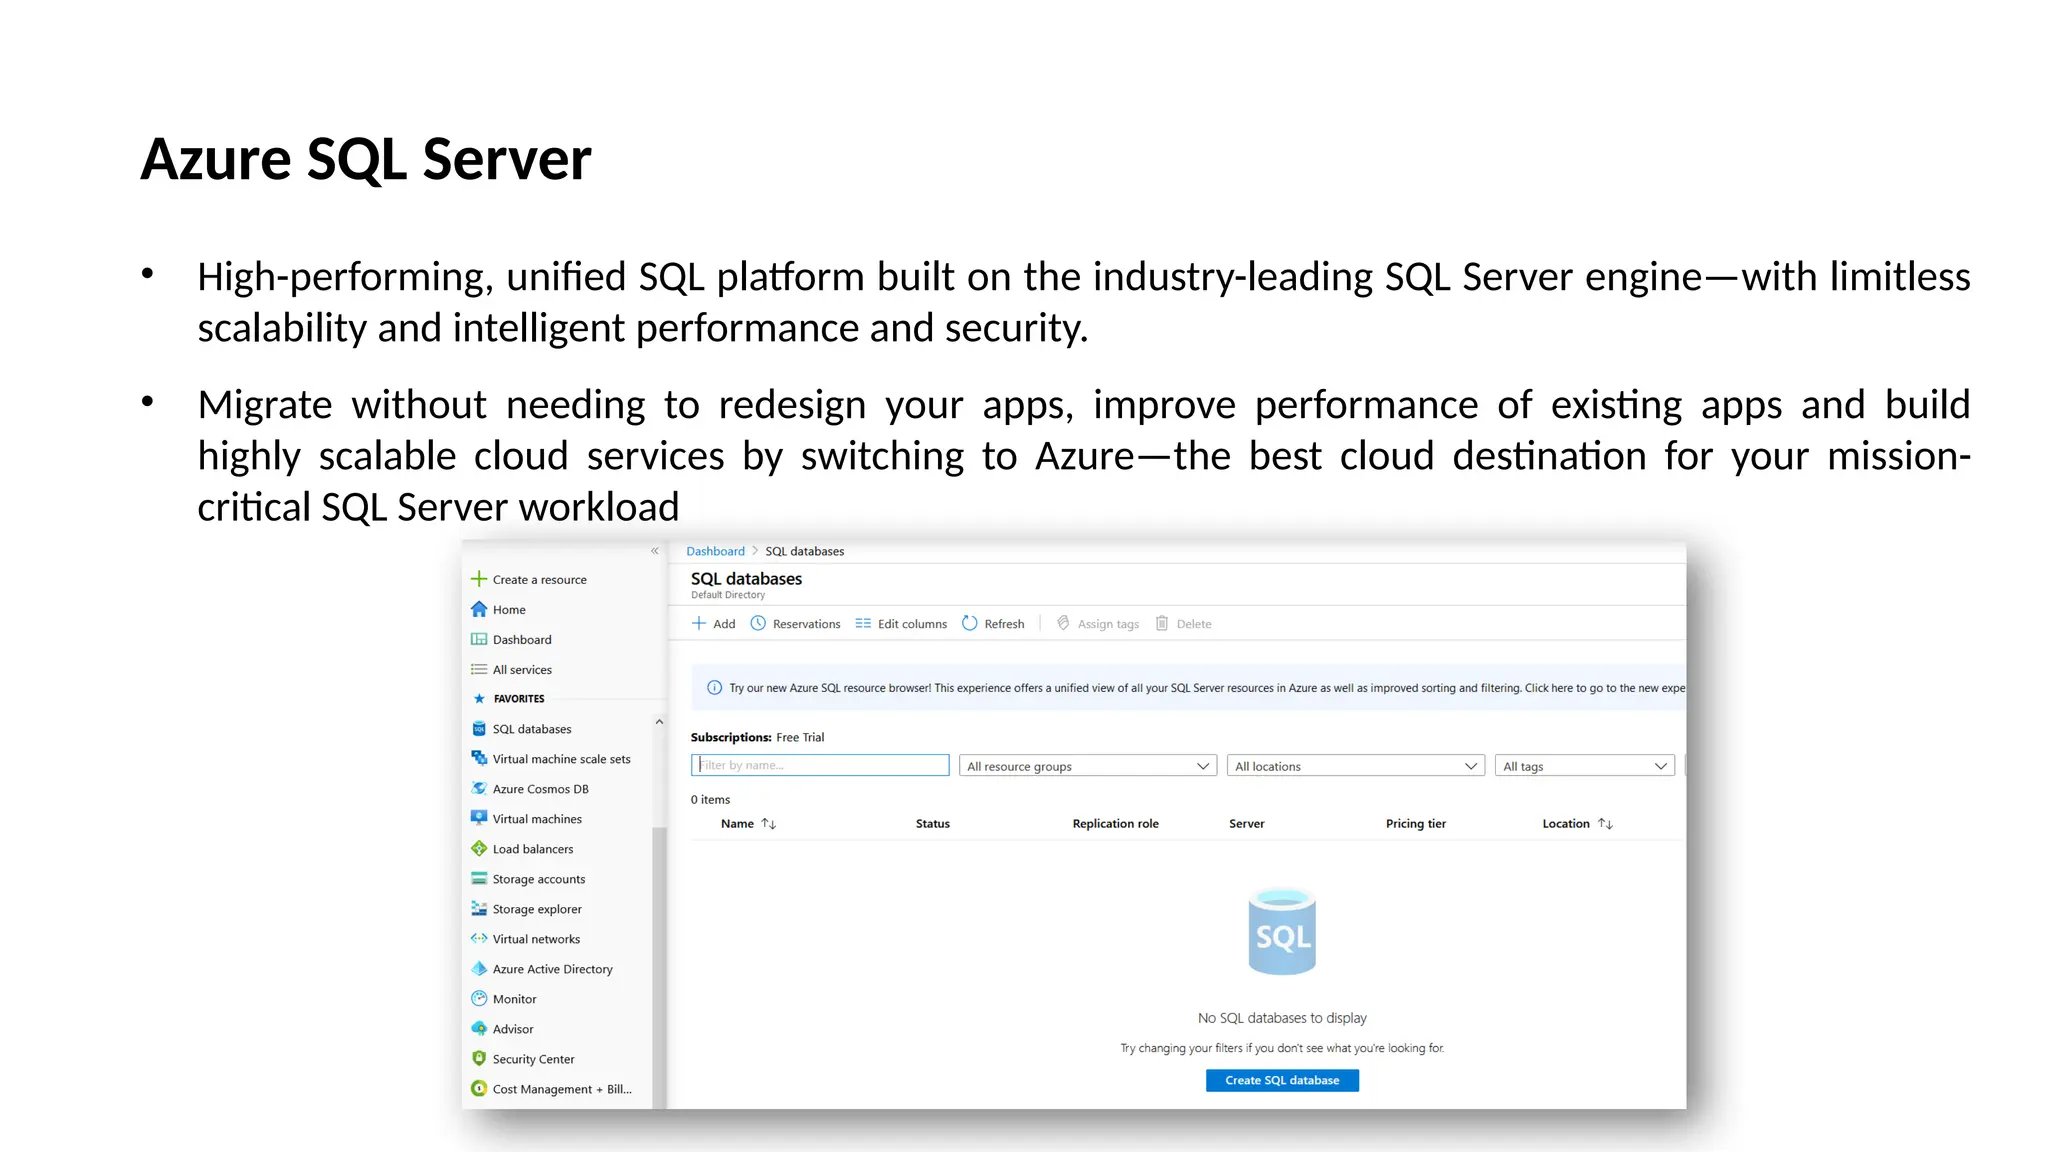Image resolution: width=2048 pixels, height=1152 pixels.
Task: Go to Dashboard via breadcrumb link
Action: pyautogui.click(x=715, y=551)
